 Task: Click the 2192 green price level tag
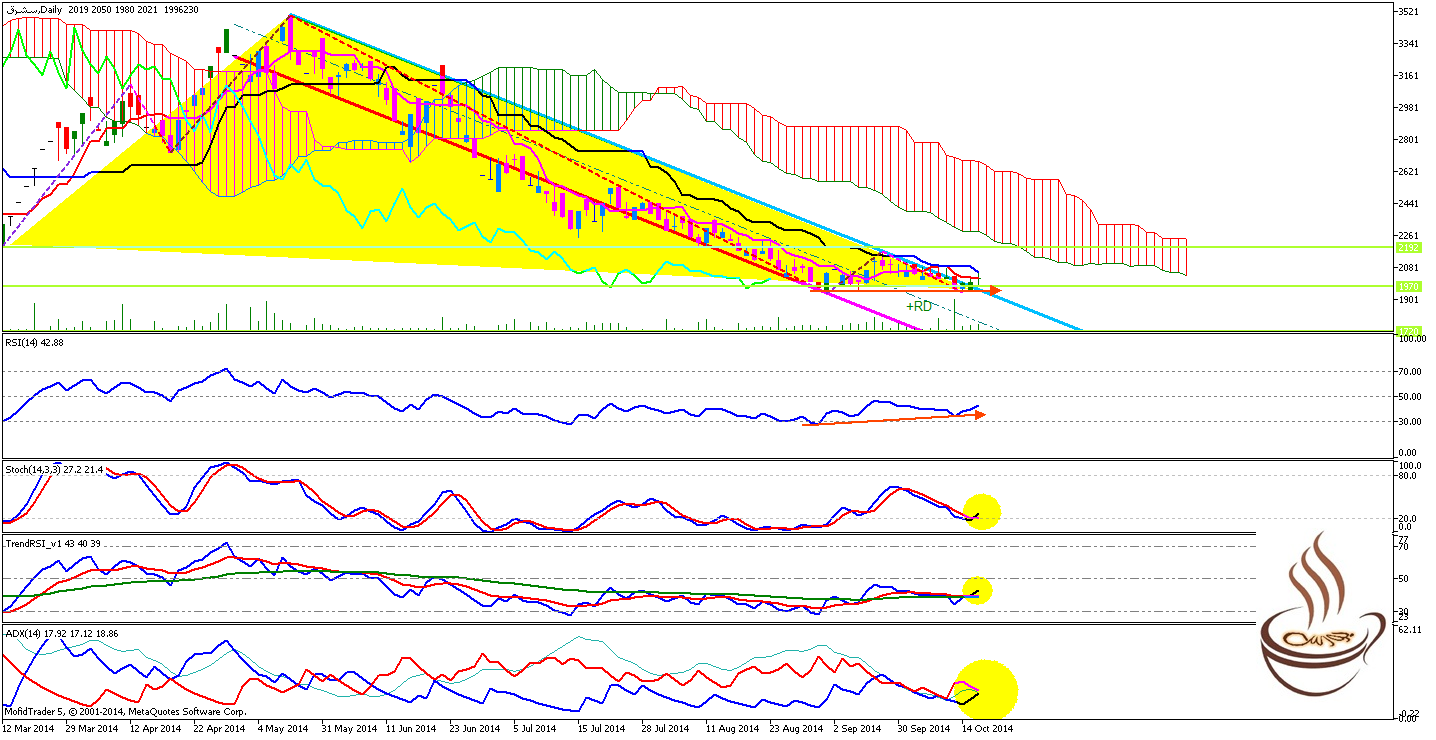[x=1408, y=247]
